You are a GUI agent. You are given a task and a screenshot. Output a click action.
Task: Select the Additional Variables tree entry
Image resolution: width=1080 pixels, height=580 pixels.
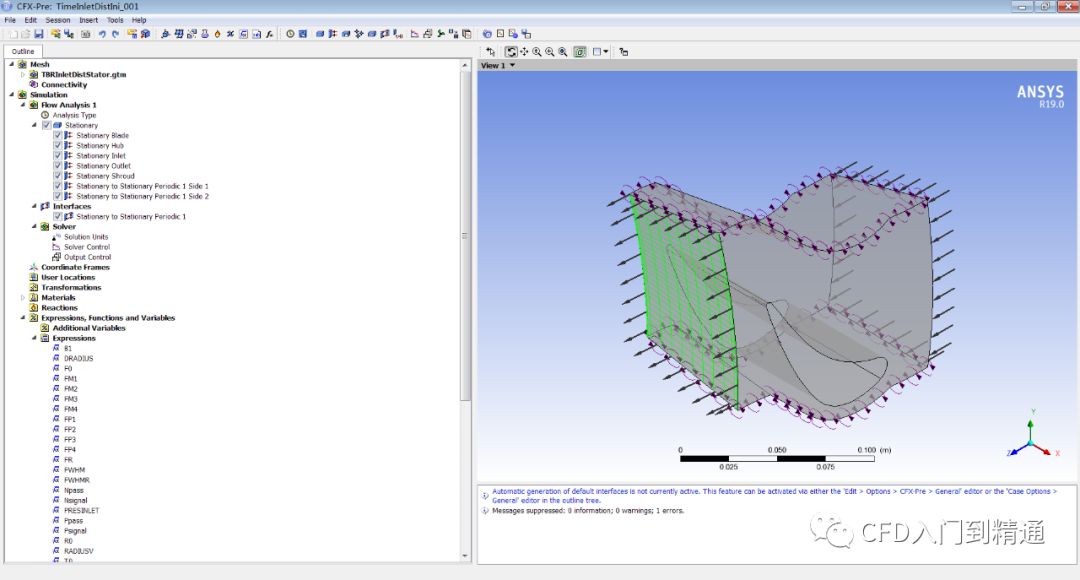tap(89, 328)
